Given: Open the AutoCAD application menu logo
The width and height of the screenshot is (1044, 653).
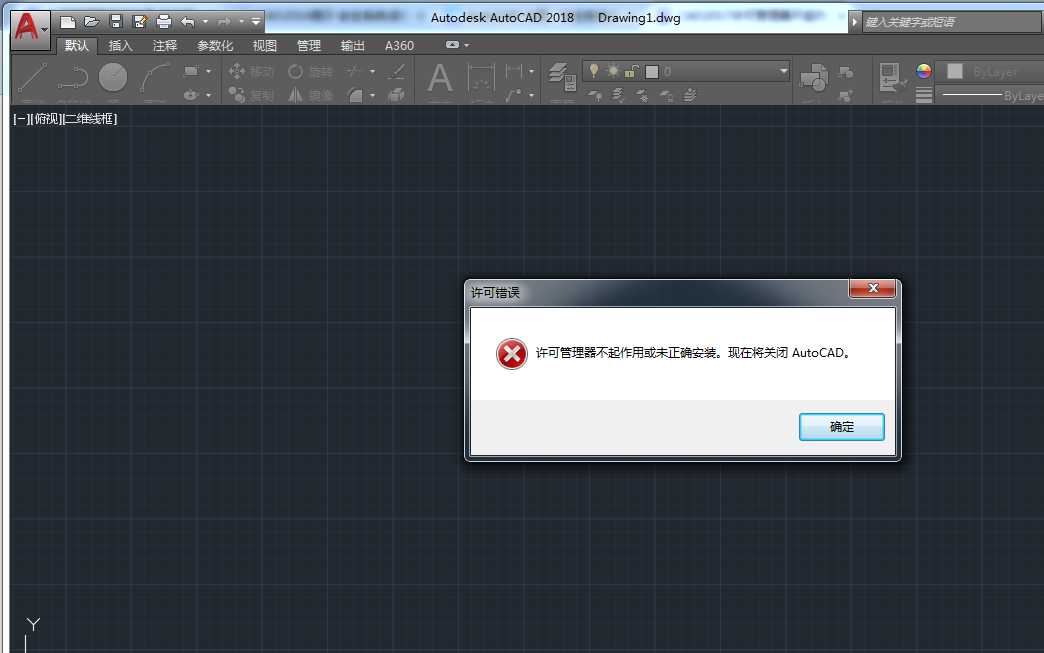Looking at the screenshot, I should click(x=30, y=29).
